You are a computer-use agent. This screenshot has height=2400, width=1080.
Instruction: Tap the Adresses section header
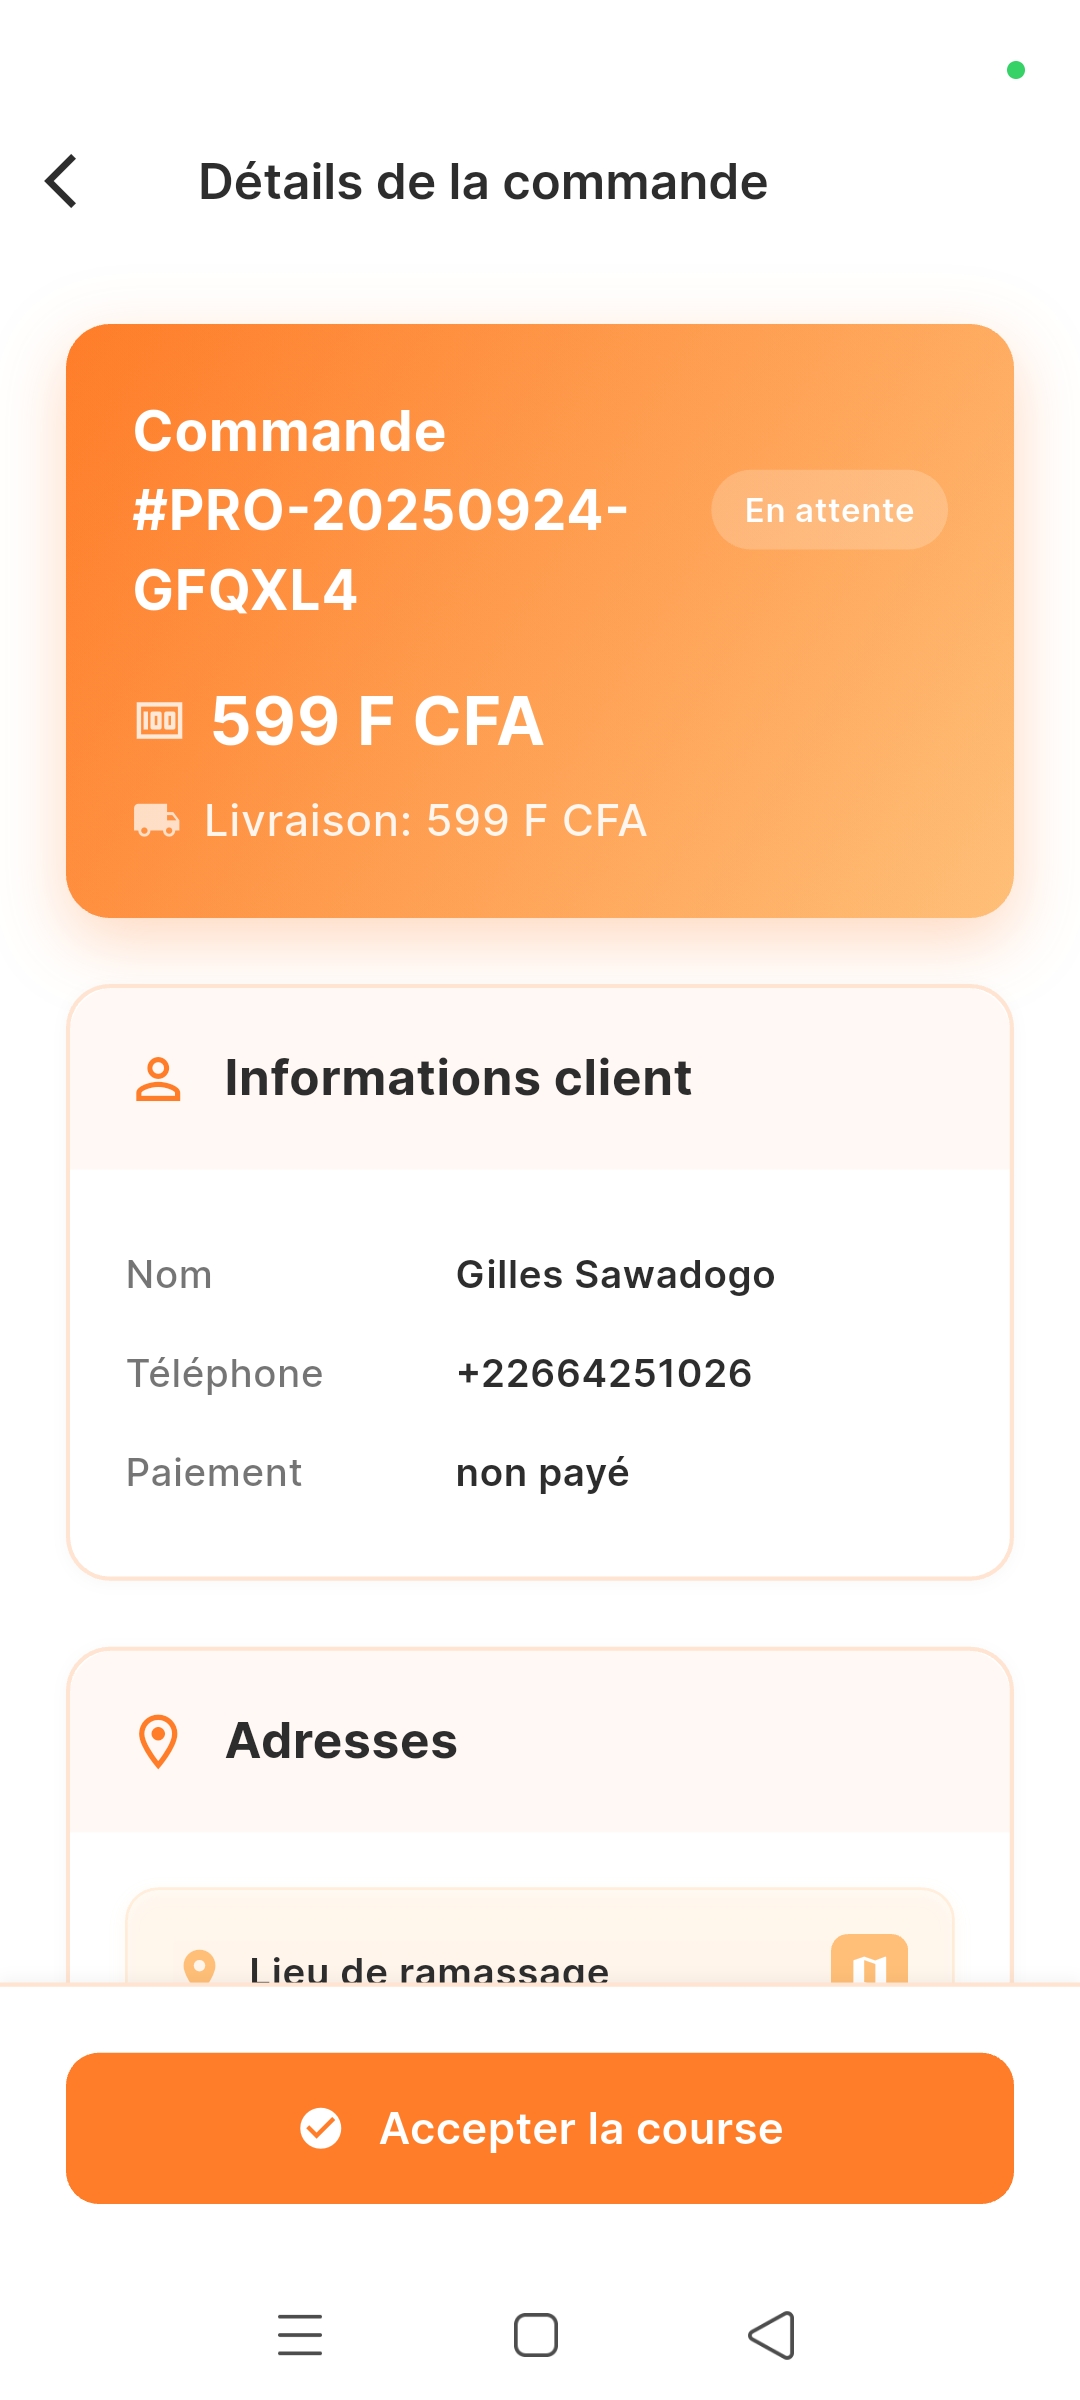point(342,1741)
